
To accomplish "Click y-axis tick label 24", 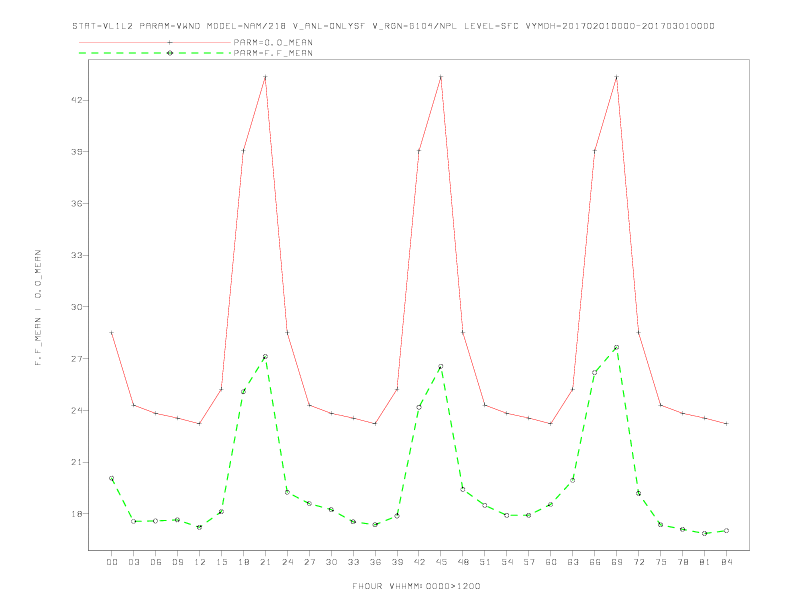I will (x=77, y=410).
